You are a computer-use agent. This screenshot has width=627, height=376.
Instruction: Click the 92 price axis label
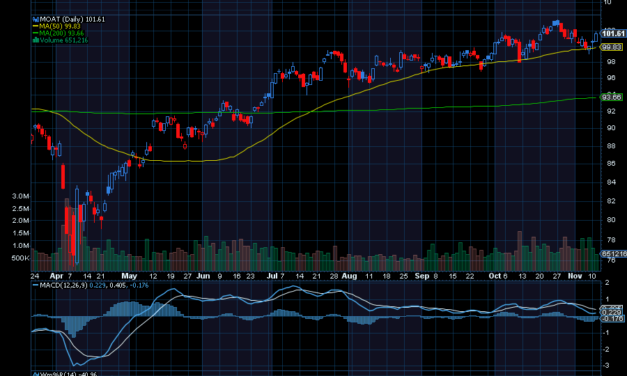coord(611,111)
